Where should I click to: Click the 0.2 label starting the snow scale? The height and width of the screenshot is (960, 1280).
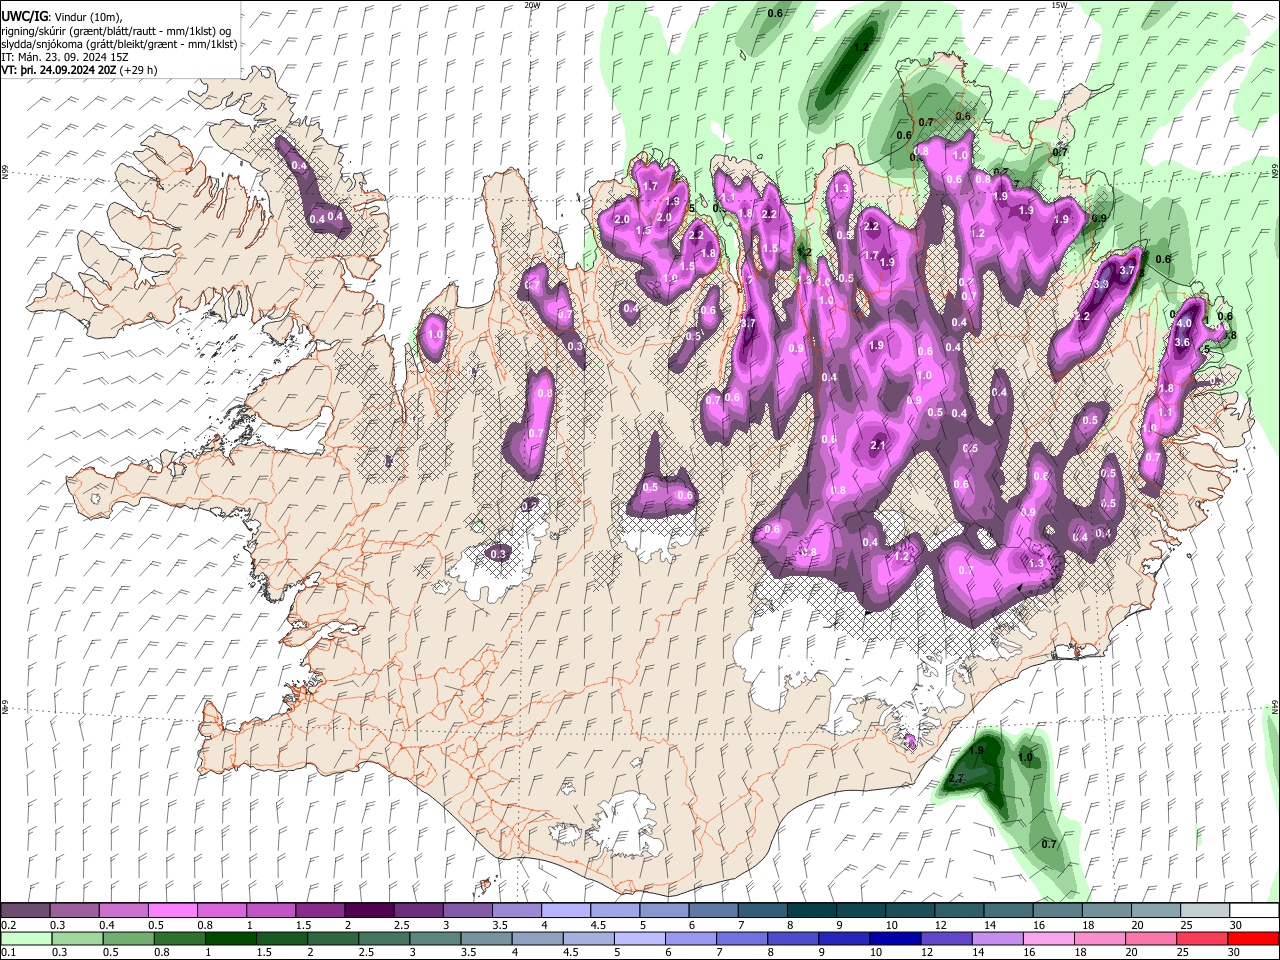(x=7, y=925)
